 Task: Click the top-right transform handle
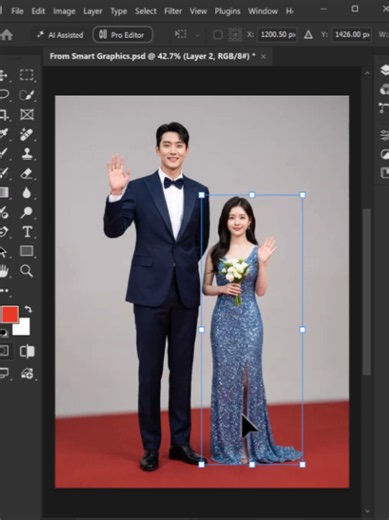[x=302, y=195]
